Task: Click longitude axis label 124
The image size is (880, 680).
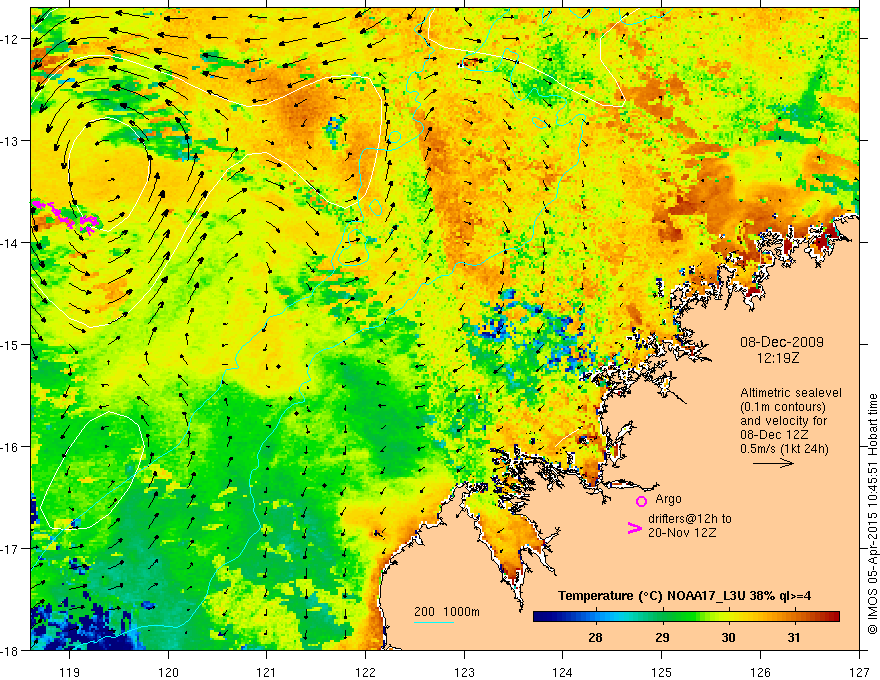Action: point(563,672)
